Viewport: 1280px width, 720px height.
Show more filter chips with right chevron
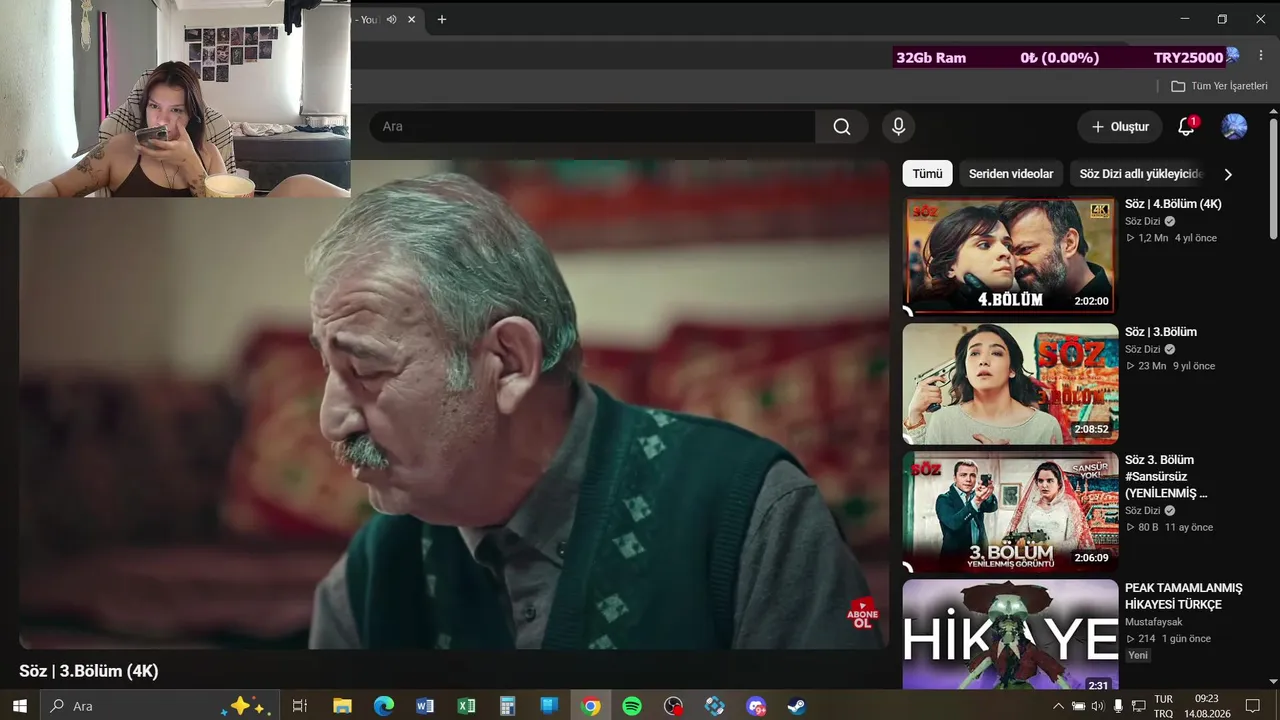tap(1228, 174)
